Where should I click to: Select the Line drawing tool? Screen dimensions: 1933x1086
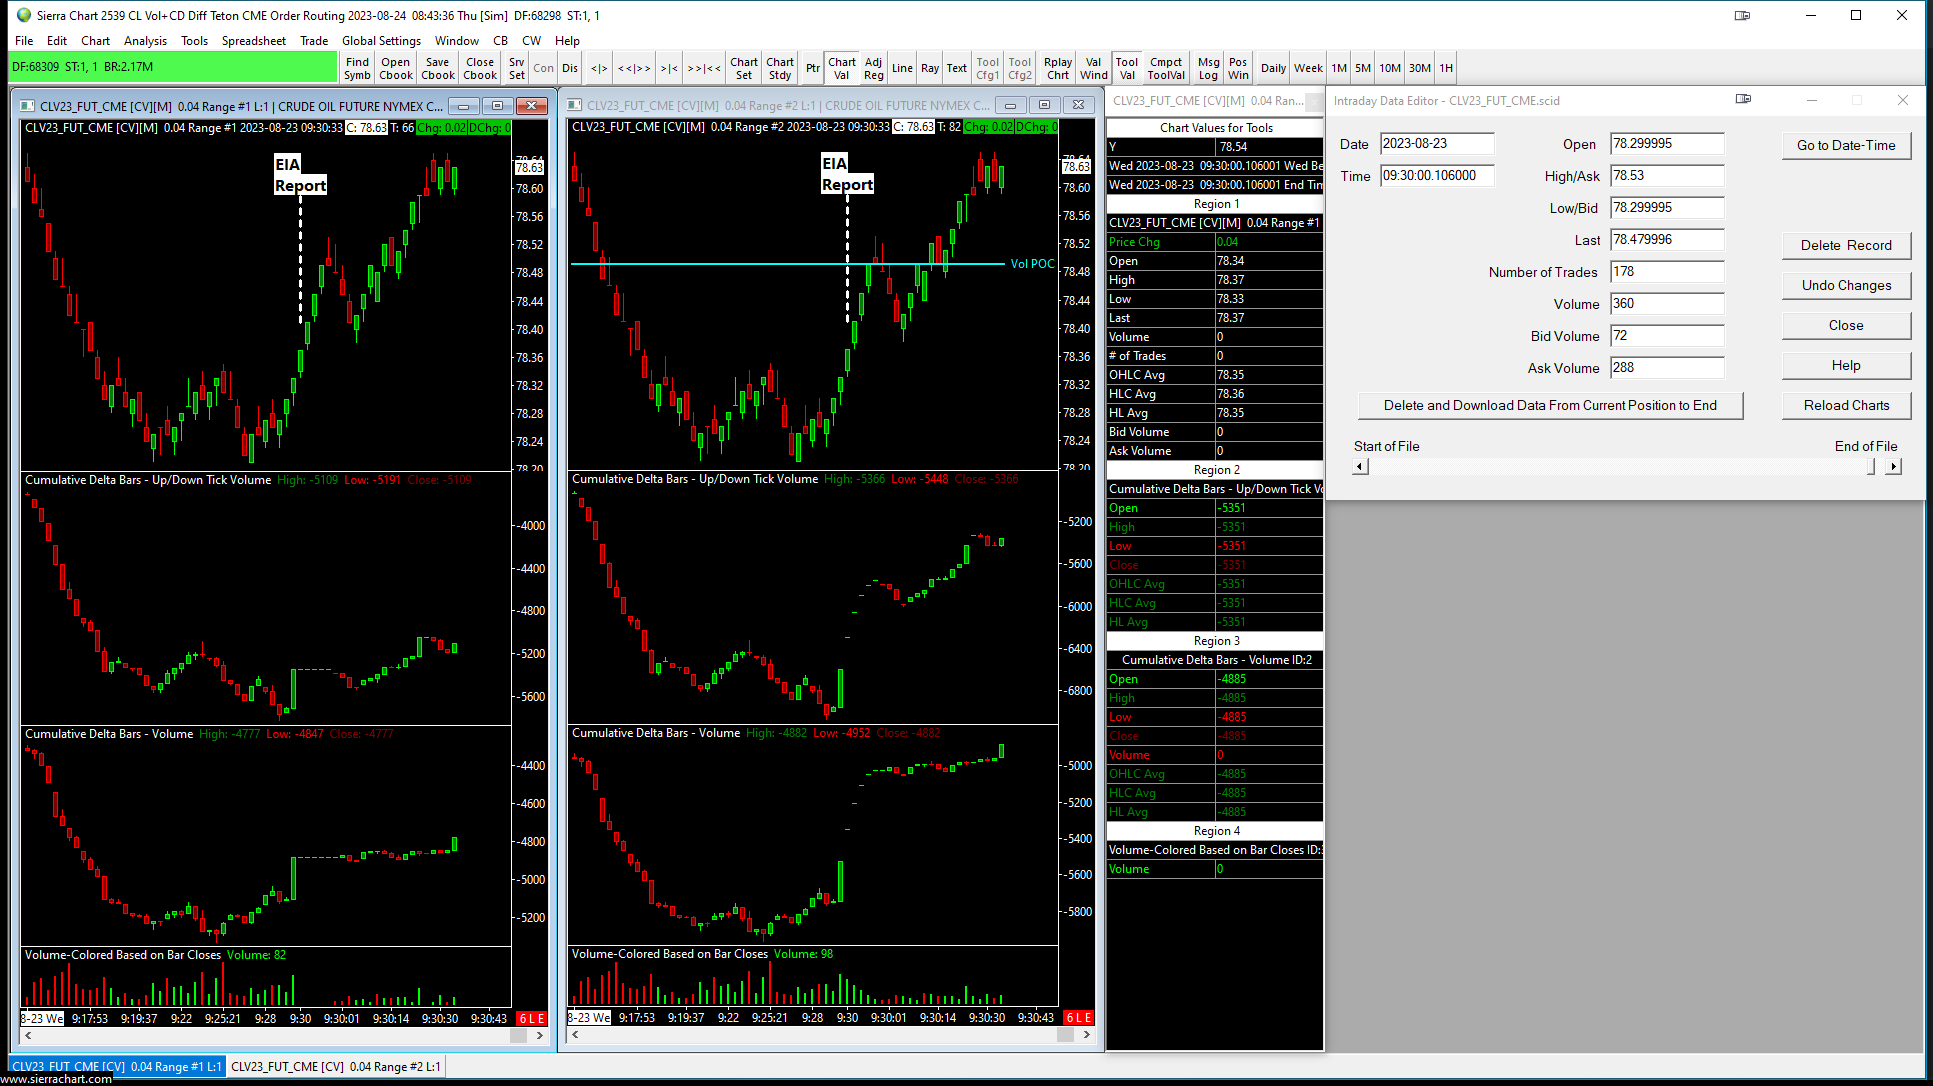pyautogui.click(x=902, y=68)
